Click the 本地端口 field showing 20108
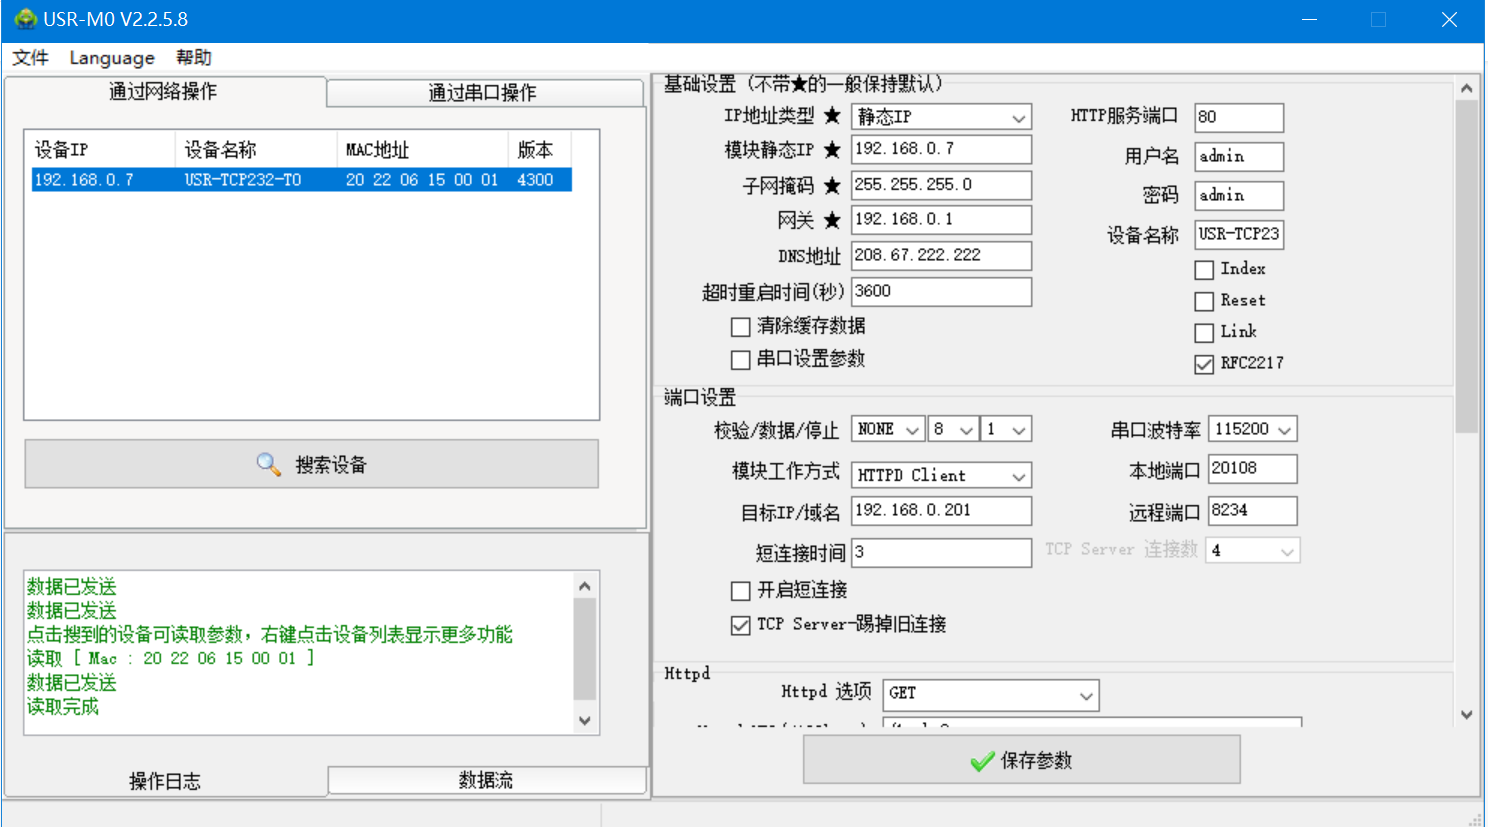The image size is (1488, 827). [1252, 468]
